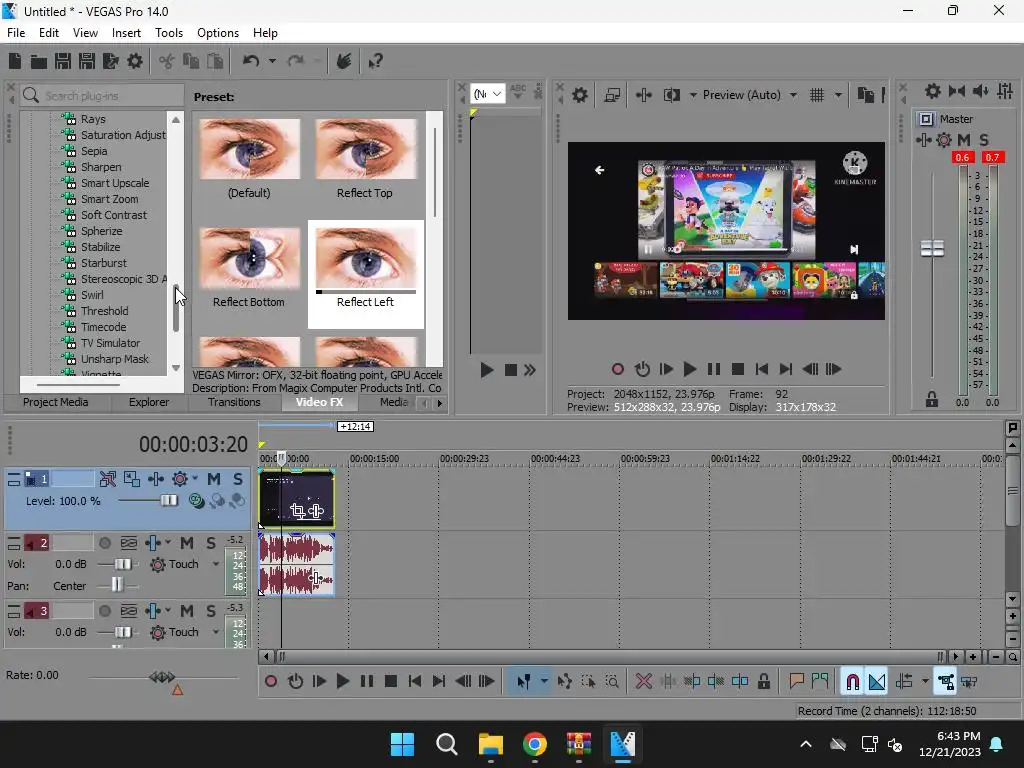This screenshot has width=1024, height=768.
Task: Open File Explorer from taskbar
Action: (x=490, y=744)
